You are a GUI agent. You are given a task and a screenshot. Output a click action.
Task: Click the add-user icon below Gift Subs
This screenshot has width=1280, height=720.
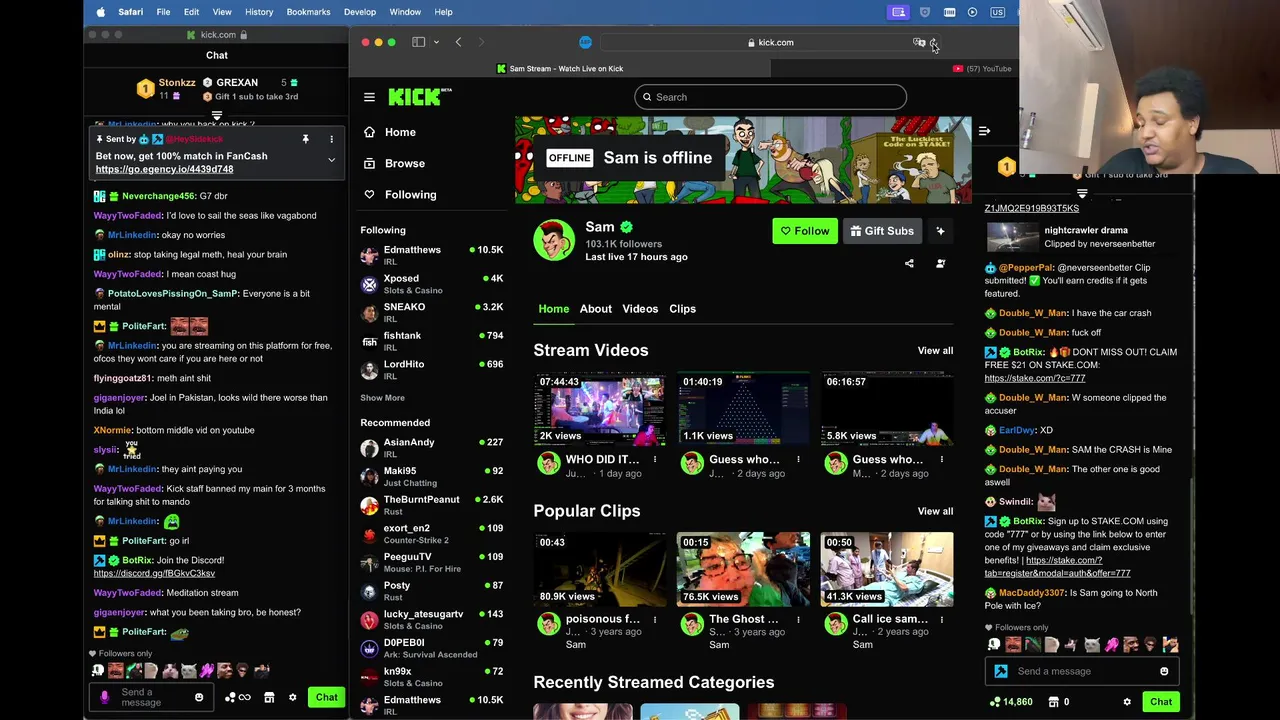940,264
